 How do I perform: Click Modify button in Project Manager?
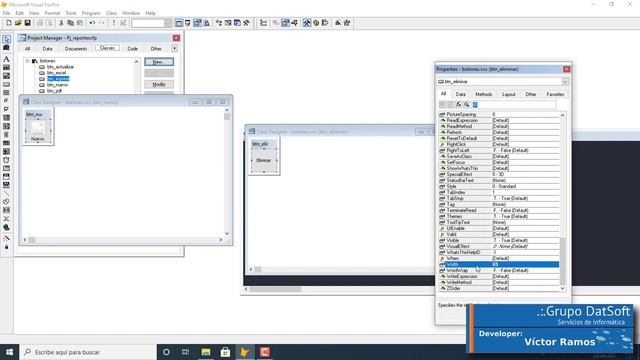pos(159,84)
